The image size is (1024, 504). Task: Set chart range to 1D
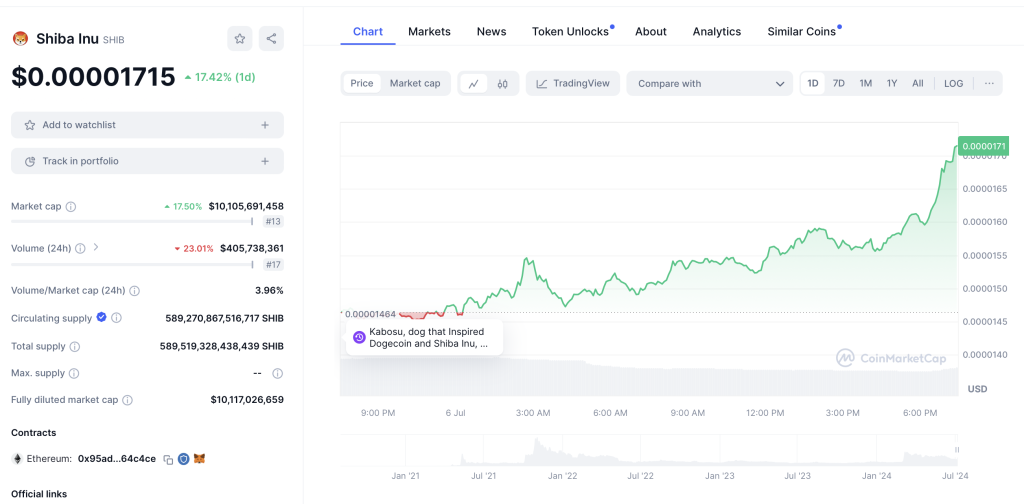812,84
